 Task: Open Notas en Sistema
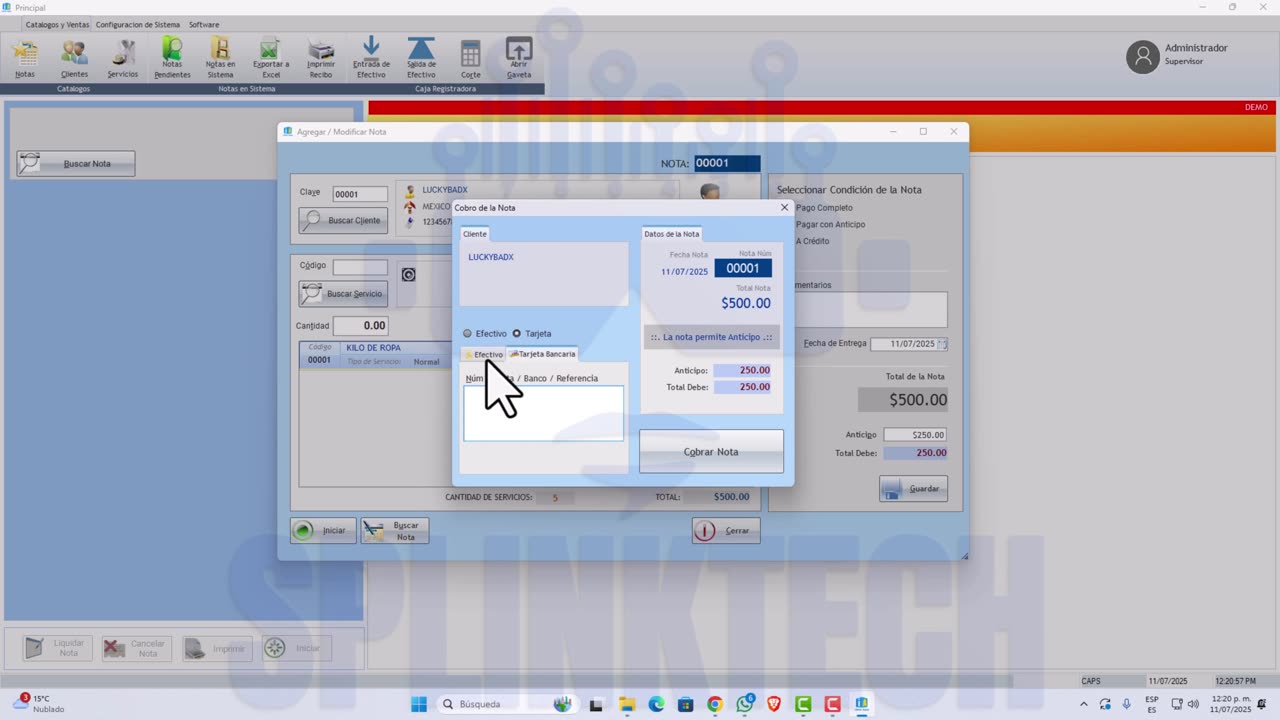220,59
